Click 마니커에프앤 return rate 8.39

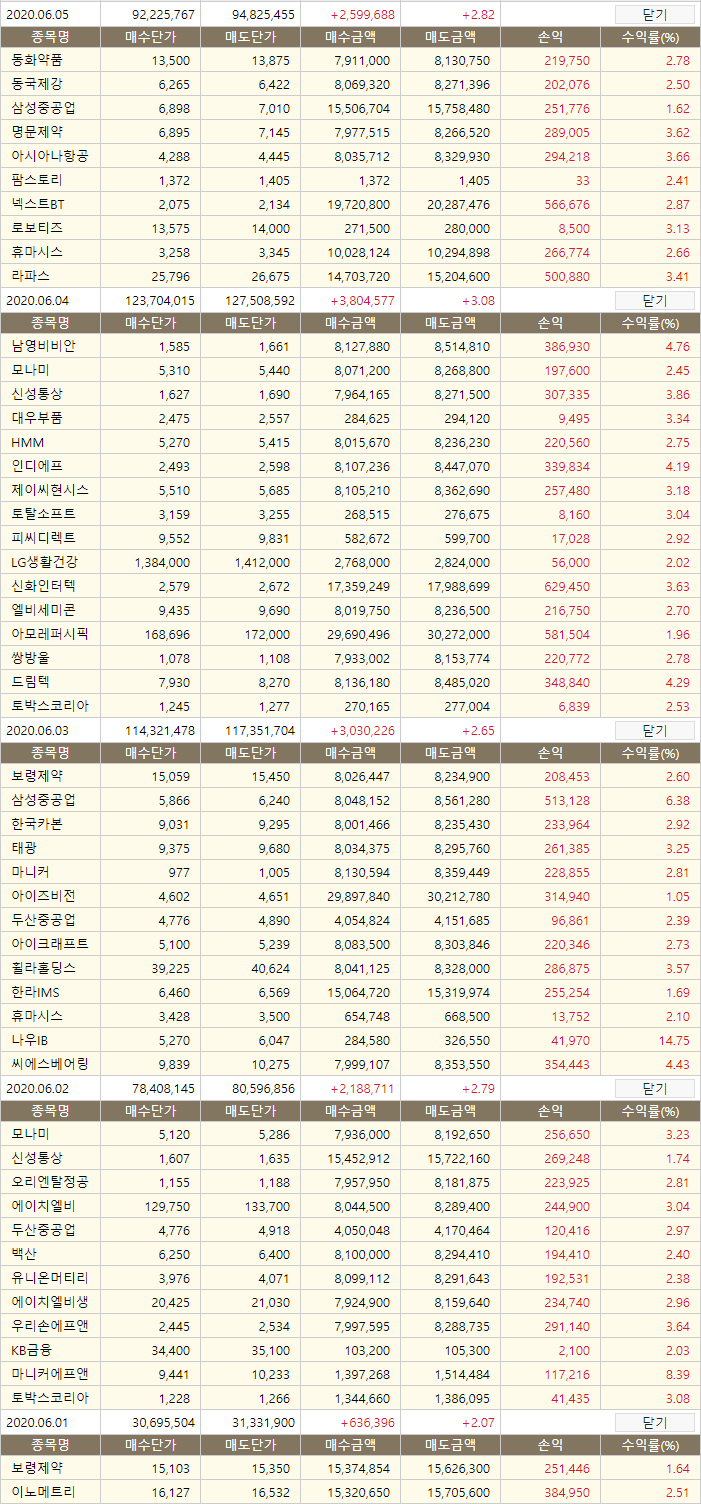point(678,1375)
